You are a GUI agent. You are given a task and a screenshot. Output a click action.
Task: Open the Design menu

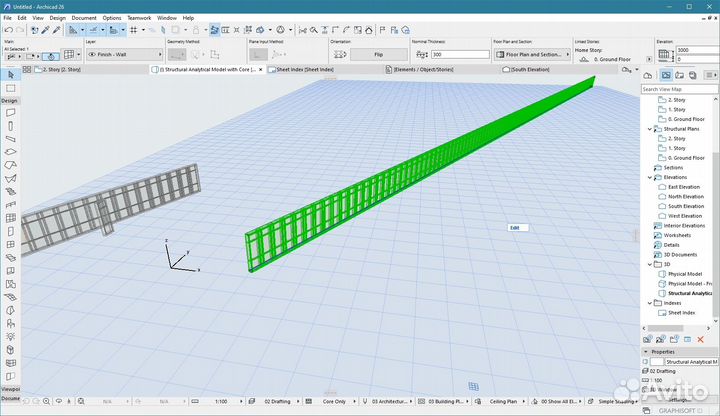click(57, 18)
